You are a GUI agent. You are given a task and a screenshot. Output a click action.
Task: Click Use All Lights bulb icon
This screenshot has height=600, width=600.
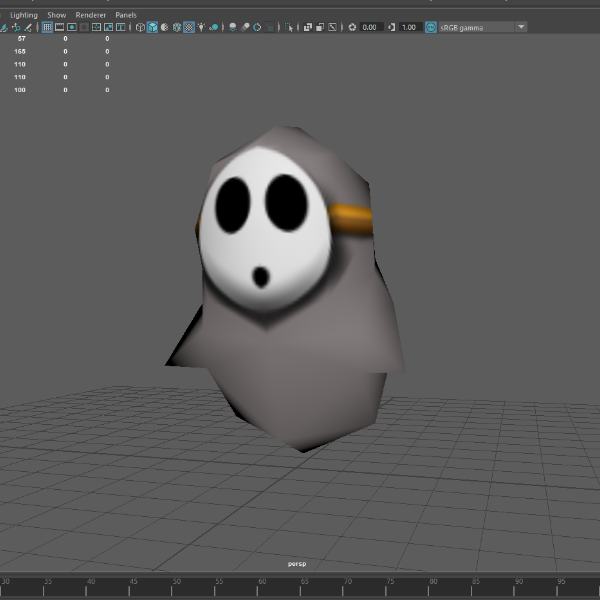201,27
